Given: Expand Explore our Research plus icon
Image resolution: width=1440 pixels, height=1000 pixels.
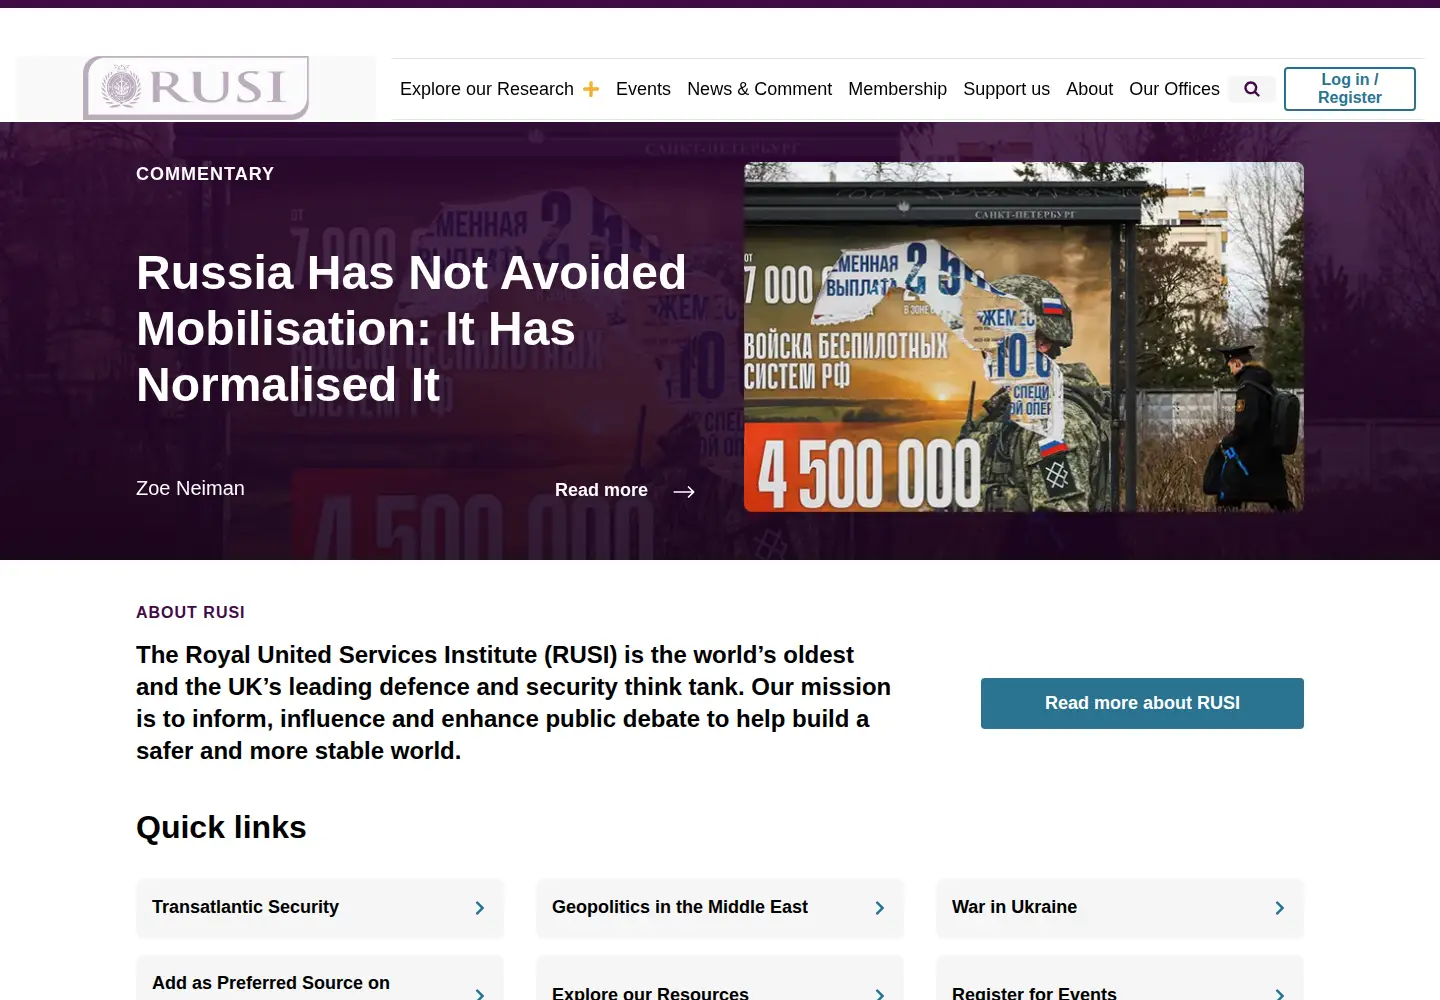Looking at the screenshot, I should click(591, 89).
